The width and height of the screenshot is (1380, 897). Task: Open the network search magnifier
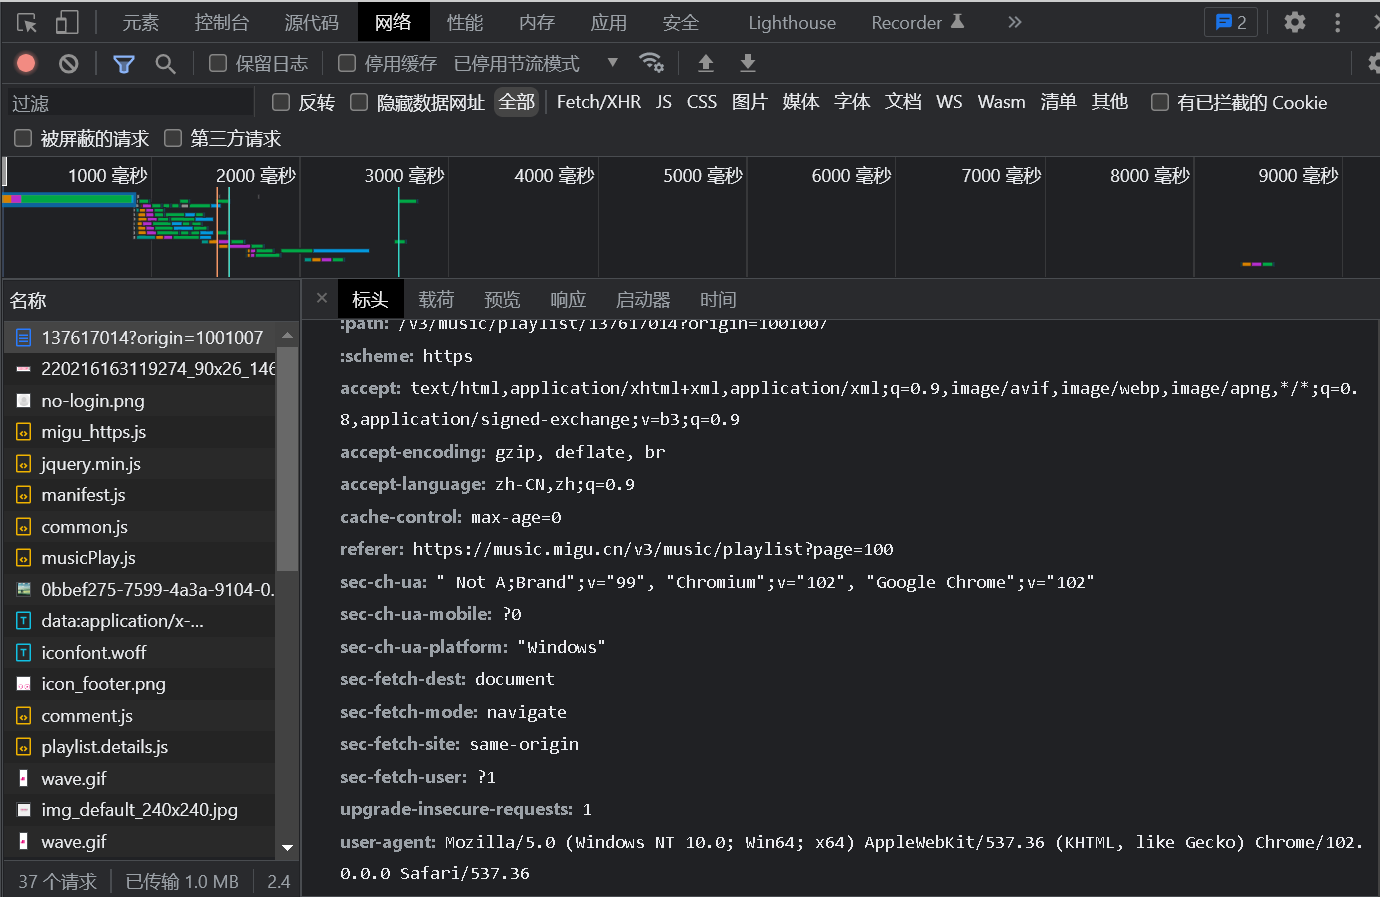165,64
